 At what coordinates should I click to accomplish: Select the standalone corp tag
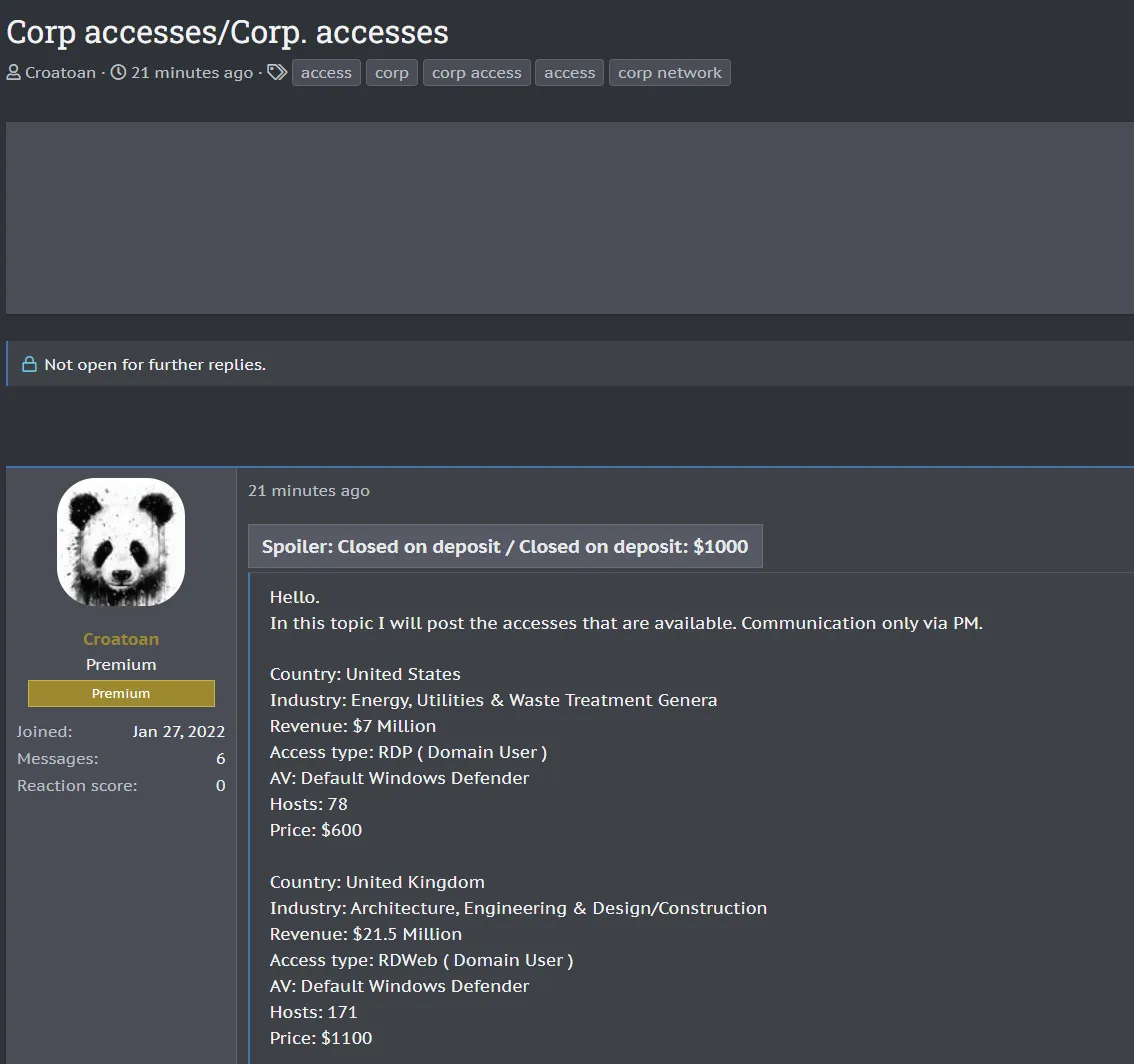click(392, 73)
